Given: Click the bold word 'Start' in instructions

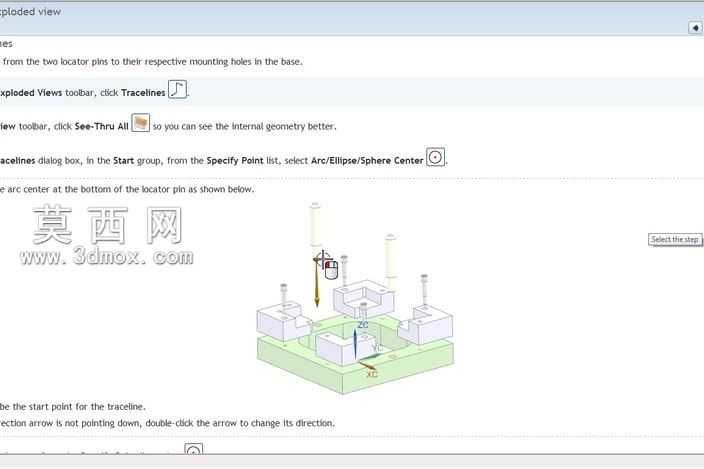Looking at the screenshot, I should (x=123, y=161).
